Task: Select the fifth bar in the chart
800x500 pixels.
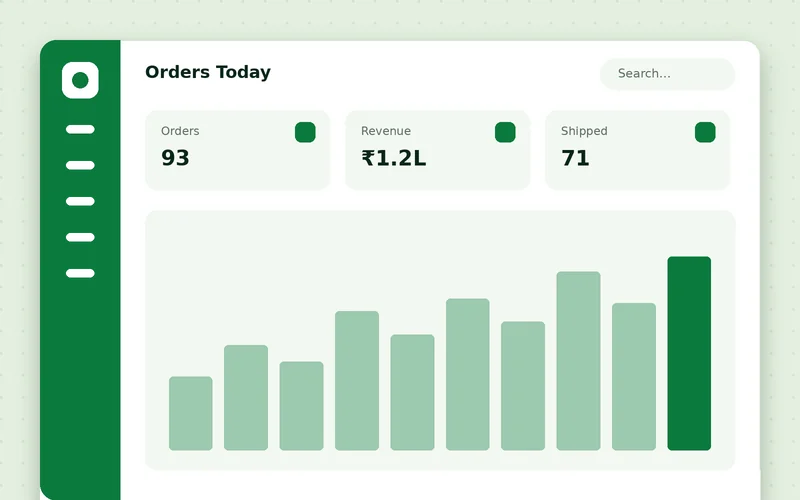Action: pos(412,392)
